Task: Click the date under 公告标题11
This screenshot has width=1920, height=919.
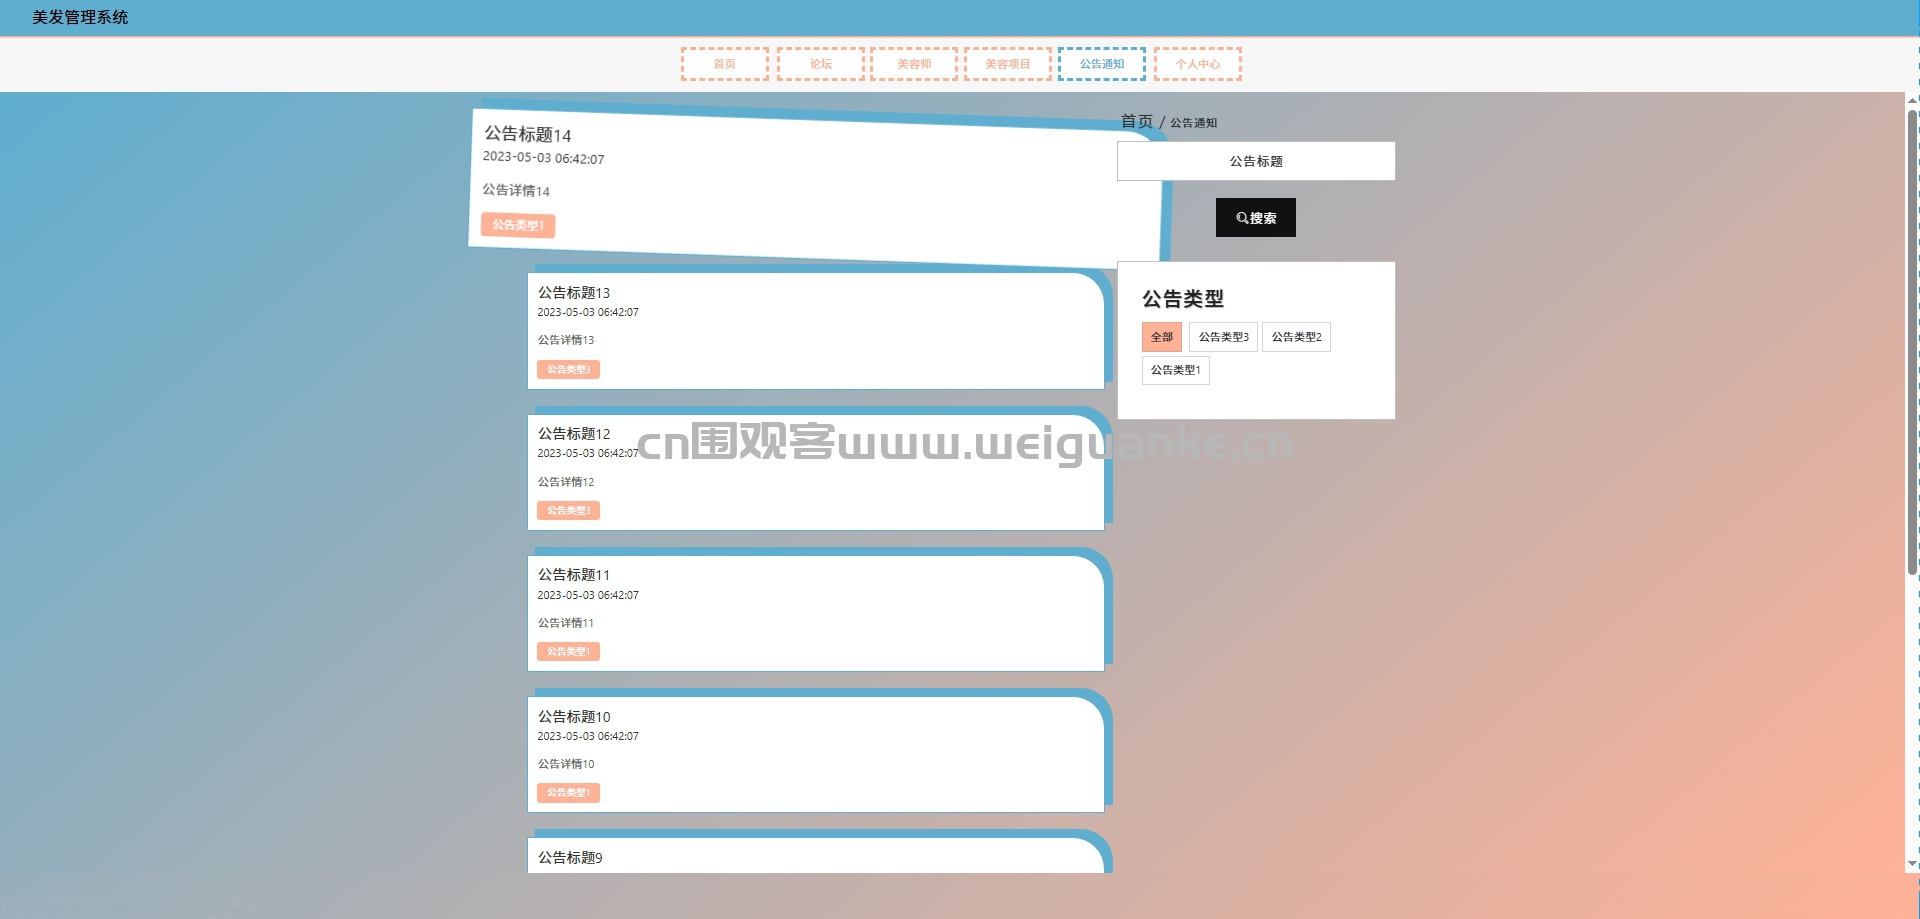Action: click(x=588, y=596)
